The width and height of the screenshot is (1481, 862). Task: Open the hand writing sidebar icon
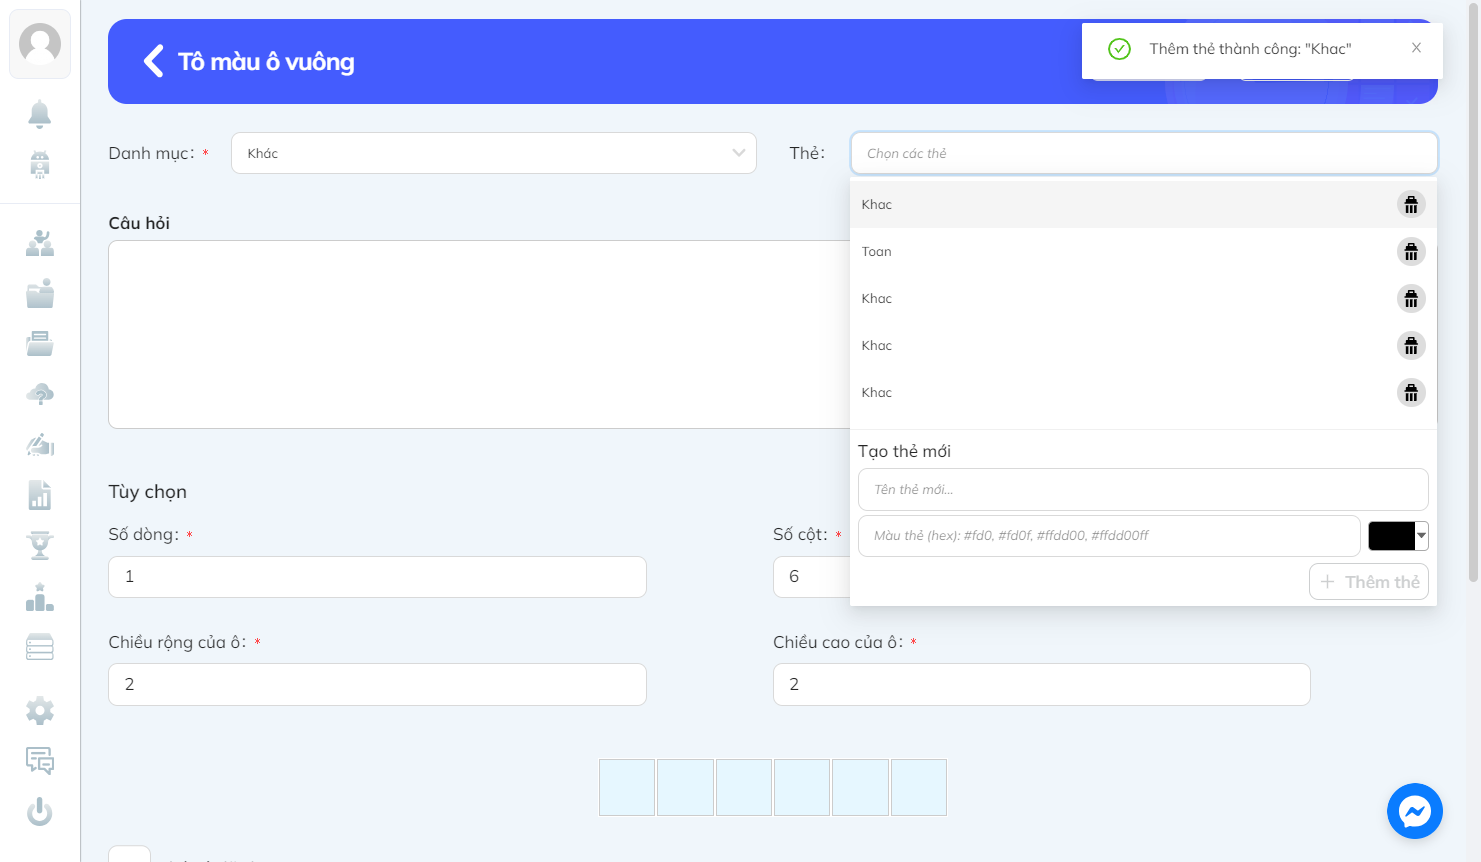pyautogui.click(x=40, y=444)
